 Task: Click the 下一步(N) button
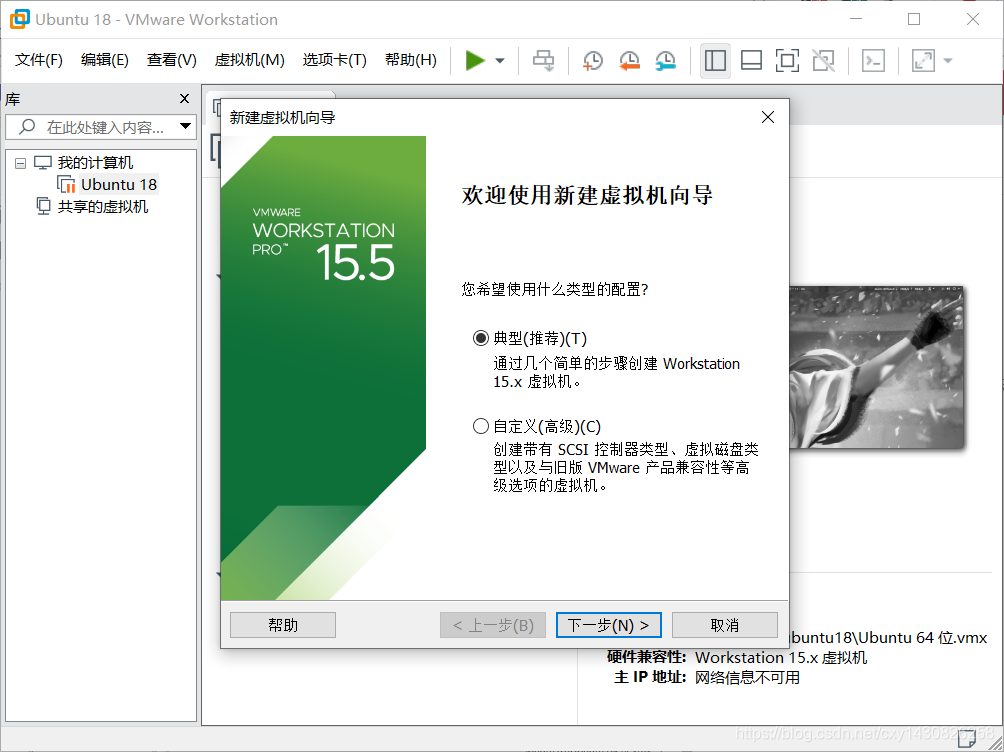(x=609, y=625)
